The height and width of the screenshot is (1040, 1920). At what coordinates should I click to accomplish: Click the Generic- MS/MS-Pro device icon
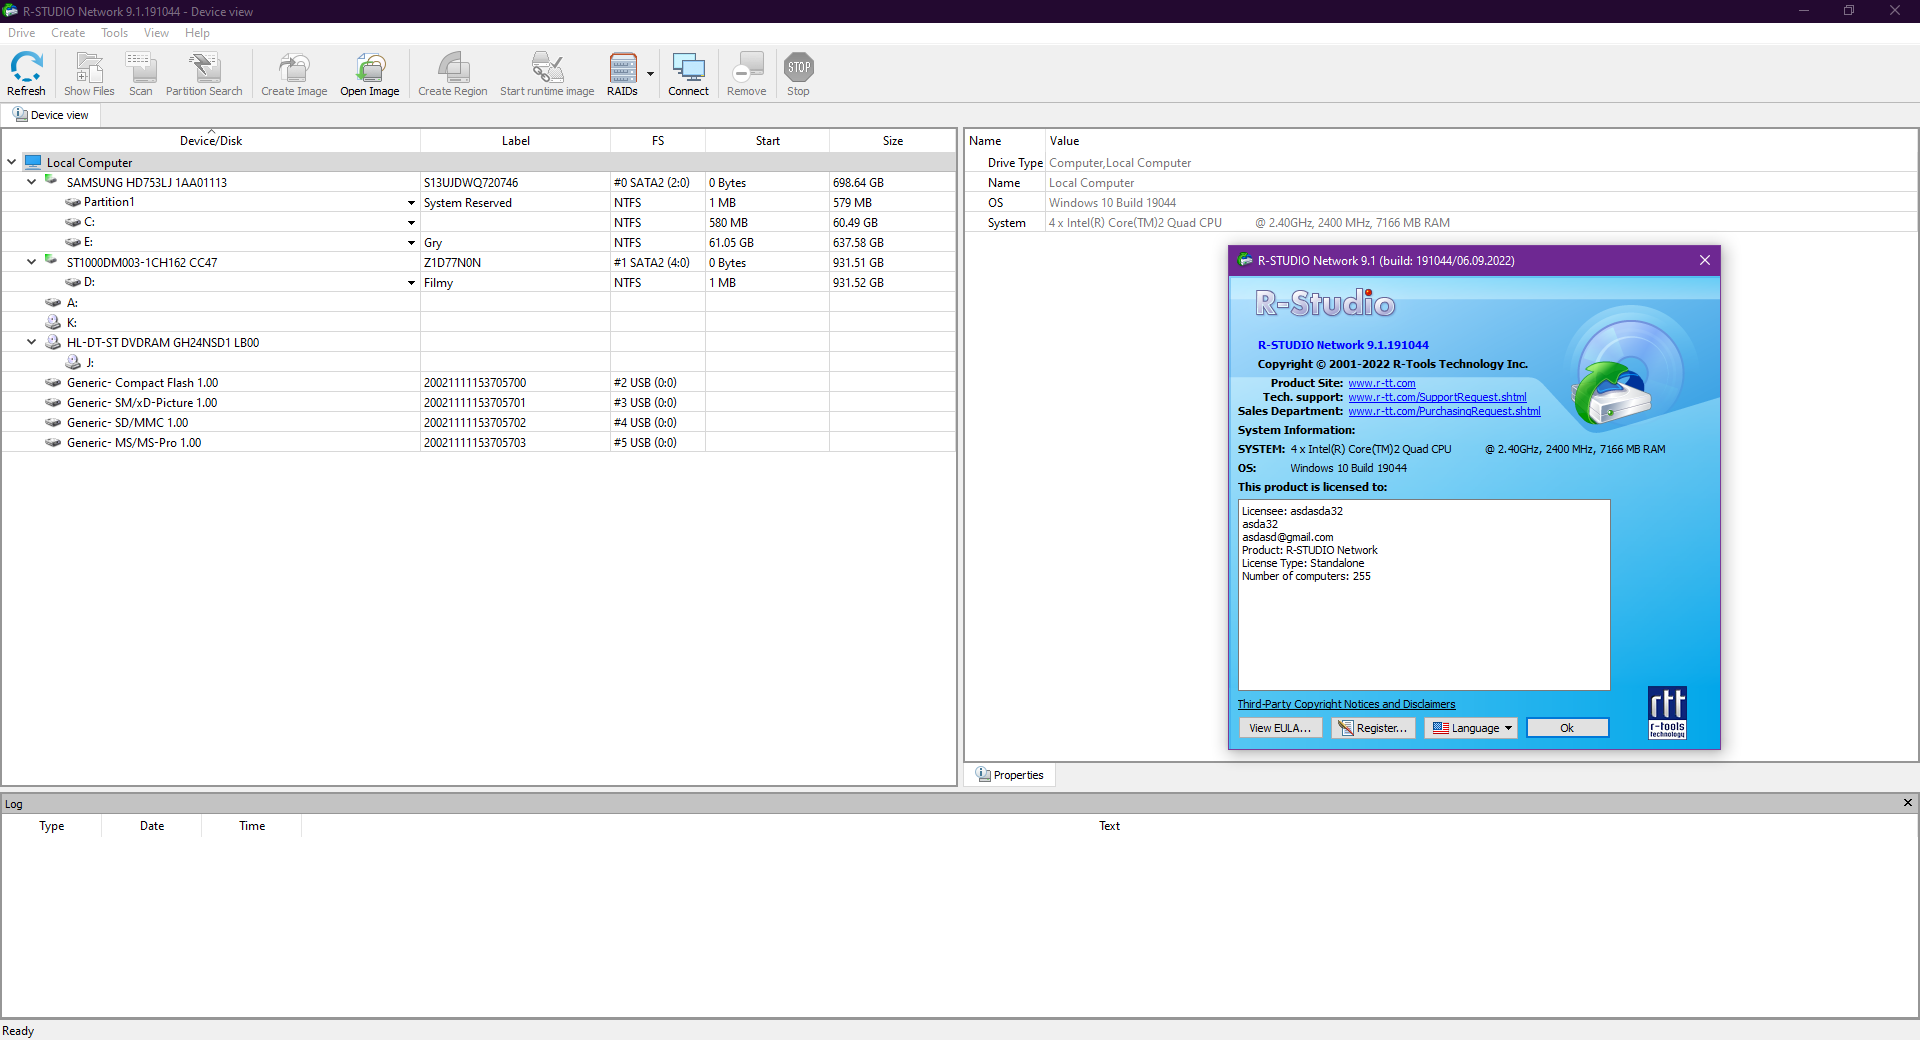(x=53, y=442)
